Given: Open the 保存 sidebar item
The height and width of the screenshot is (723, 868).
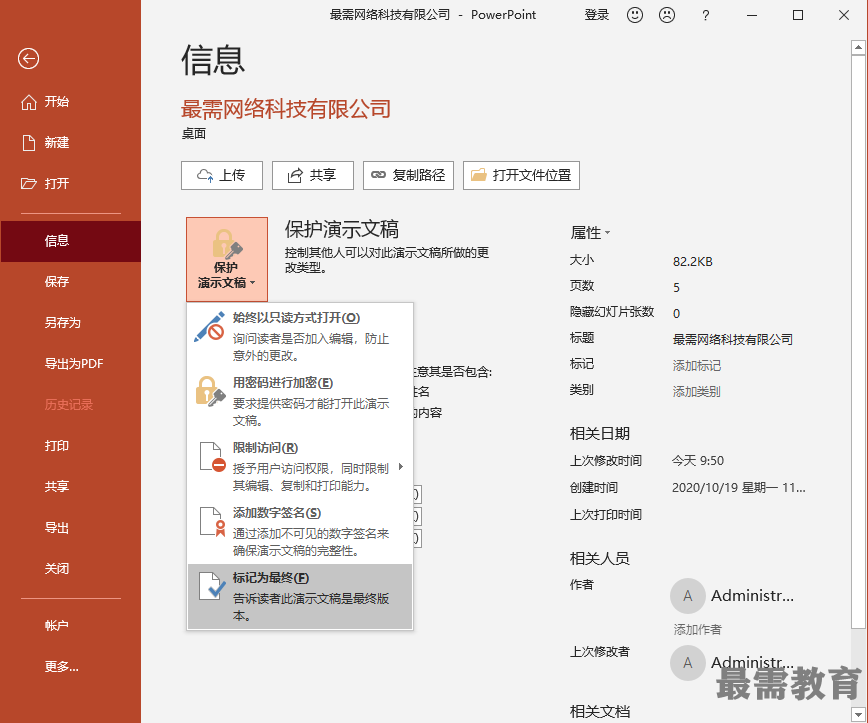Looking at the screenshot, I should click(71, 282).
